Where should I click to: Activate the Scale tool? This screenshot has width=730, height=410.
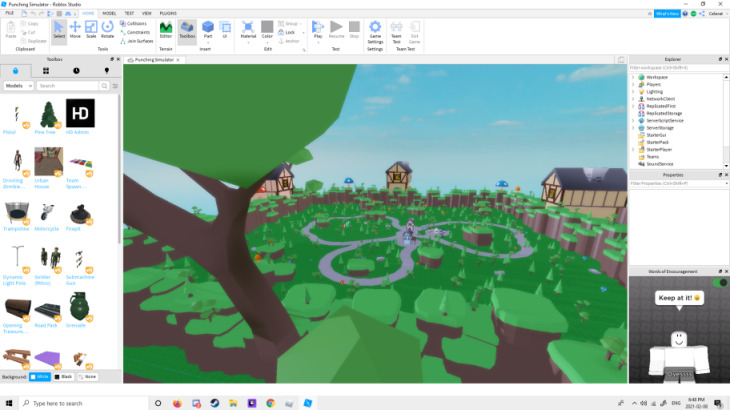pos(91,30)
